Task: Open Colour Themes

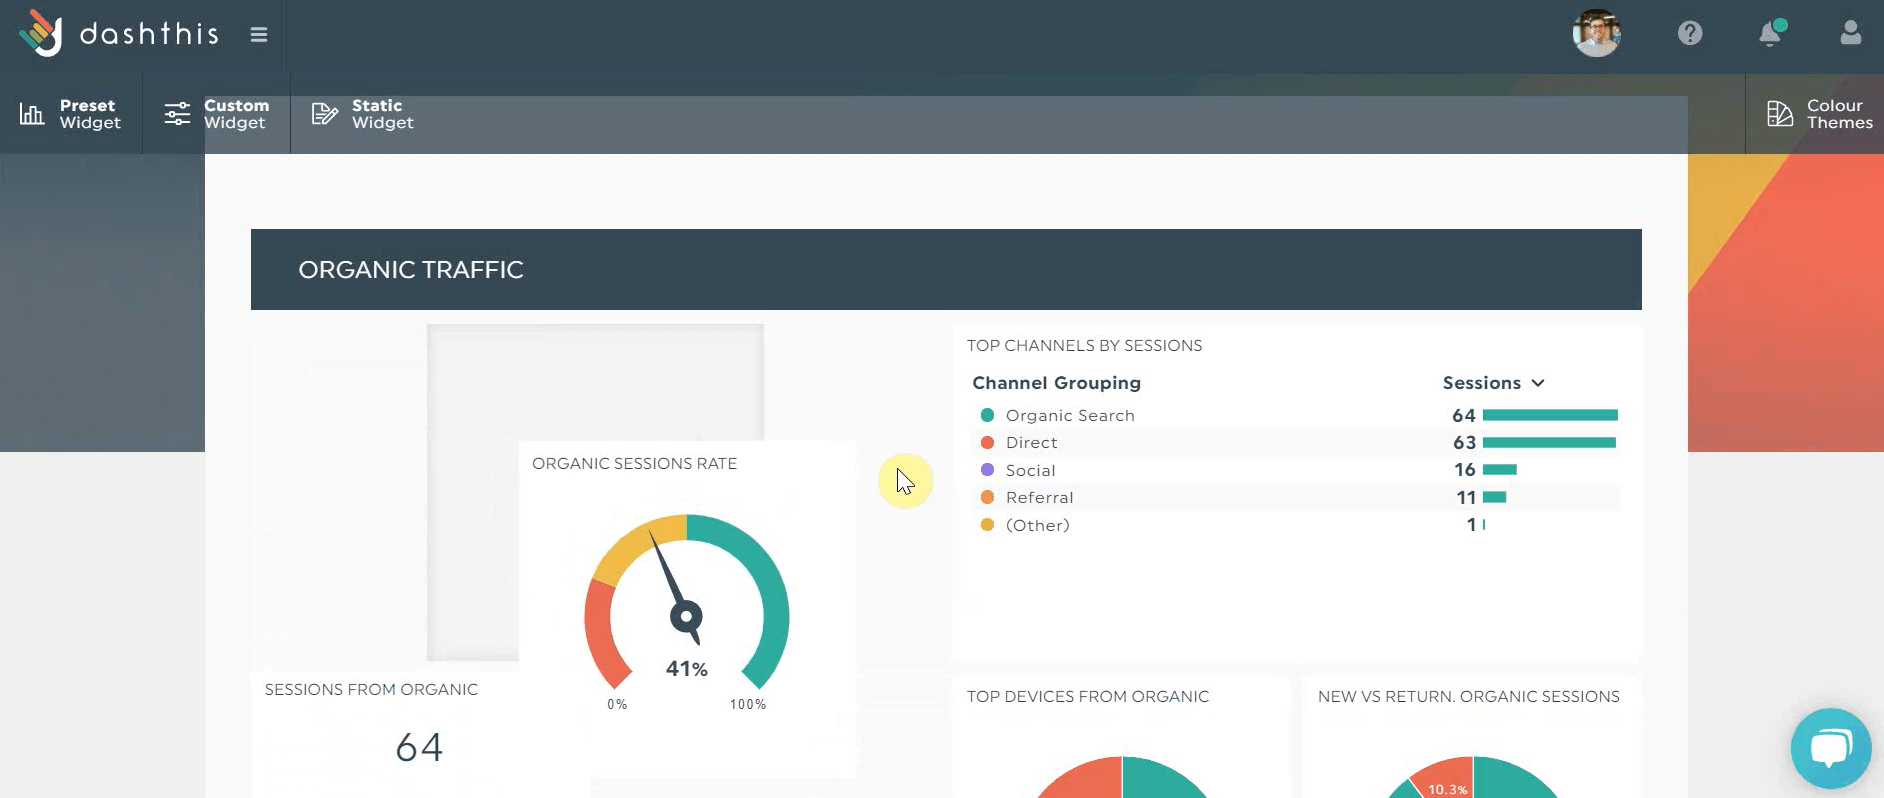Action: [x=1815, y=114]
